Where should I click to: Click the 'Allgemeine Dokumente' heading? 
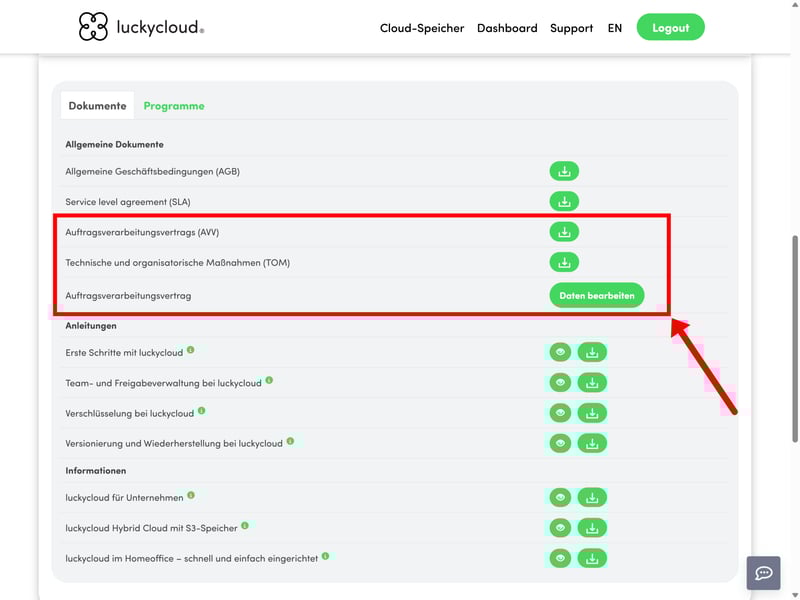114,144
